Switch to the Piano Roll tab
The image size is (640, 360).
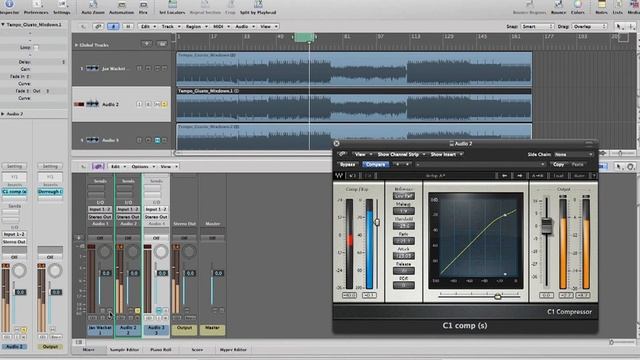[161, 350]
